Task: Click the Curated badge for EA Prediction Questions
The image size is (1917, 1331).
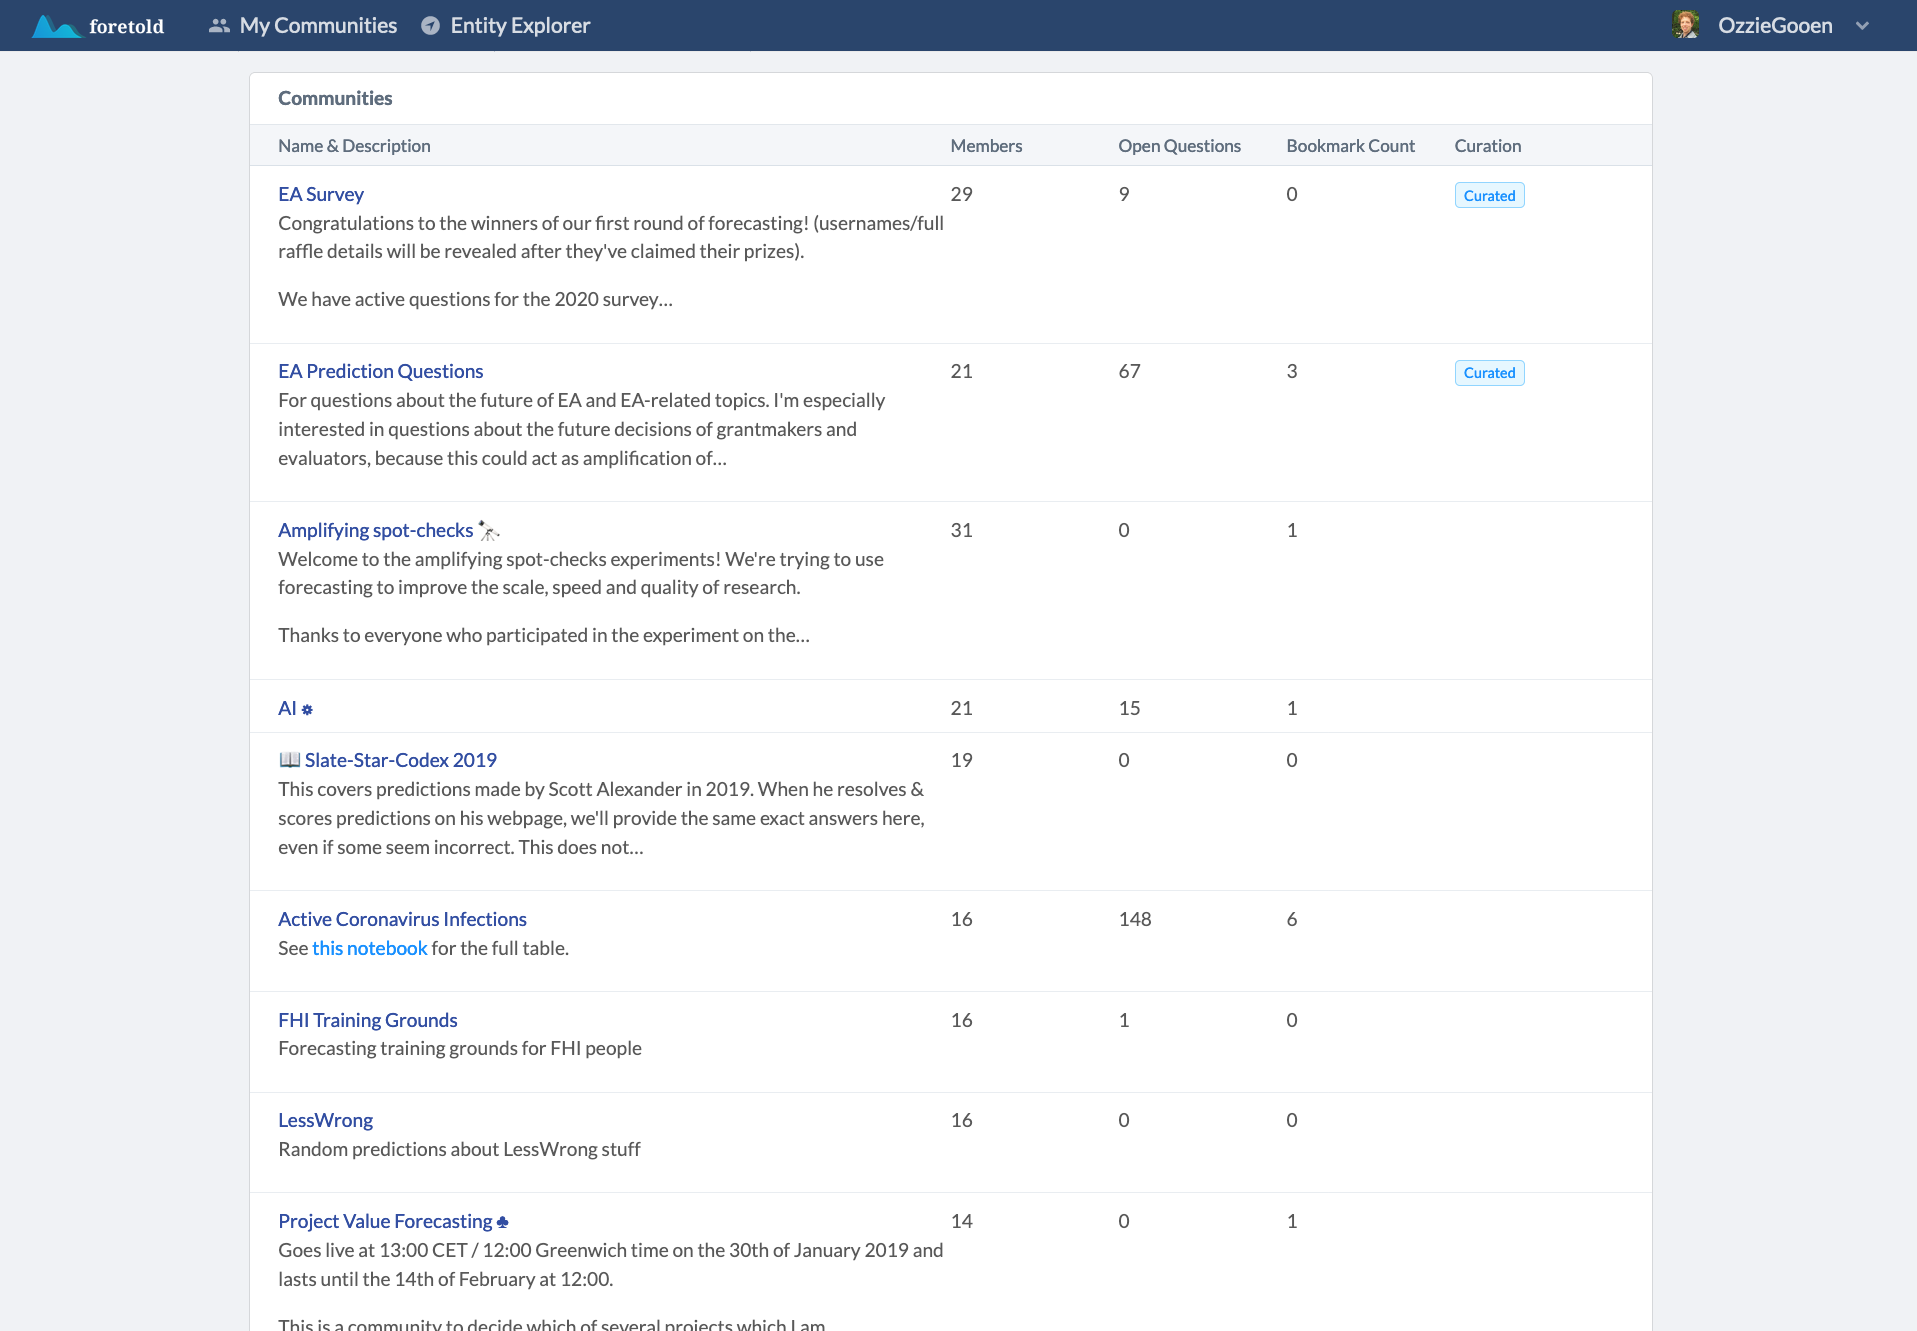Action: tap(1489, 372)
